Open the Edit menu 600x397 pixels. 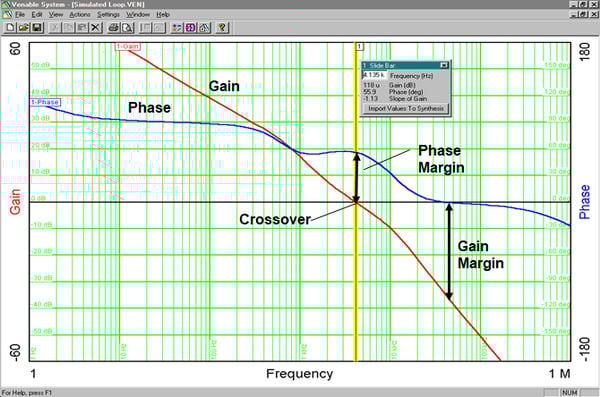pos(37,15)
